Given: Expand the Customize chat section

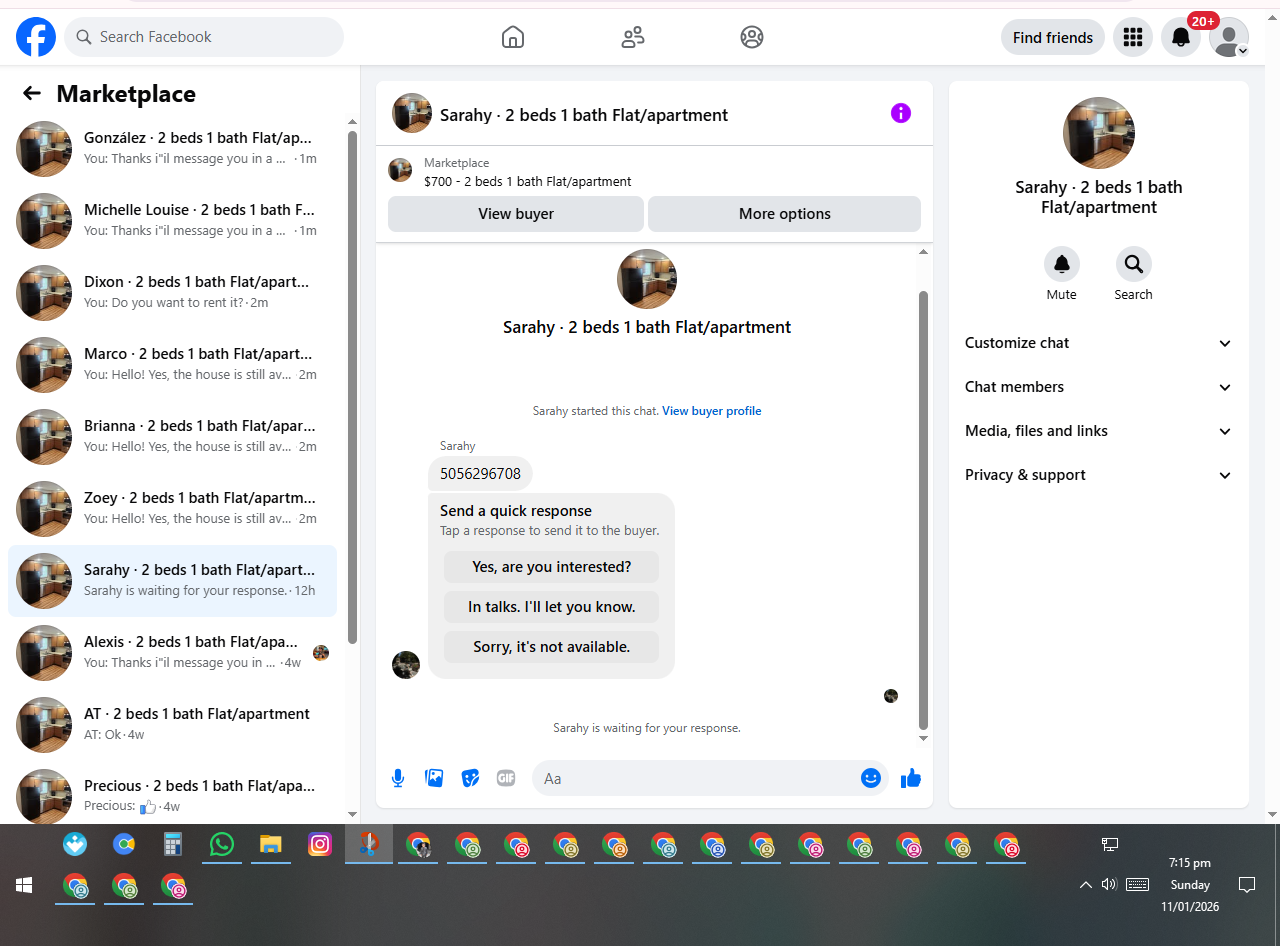Looking at the screenshot, I should click(1099, 343).
